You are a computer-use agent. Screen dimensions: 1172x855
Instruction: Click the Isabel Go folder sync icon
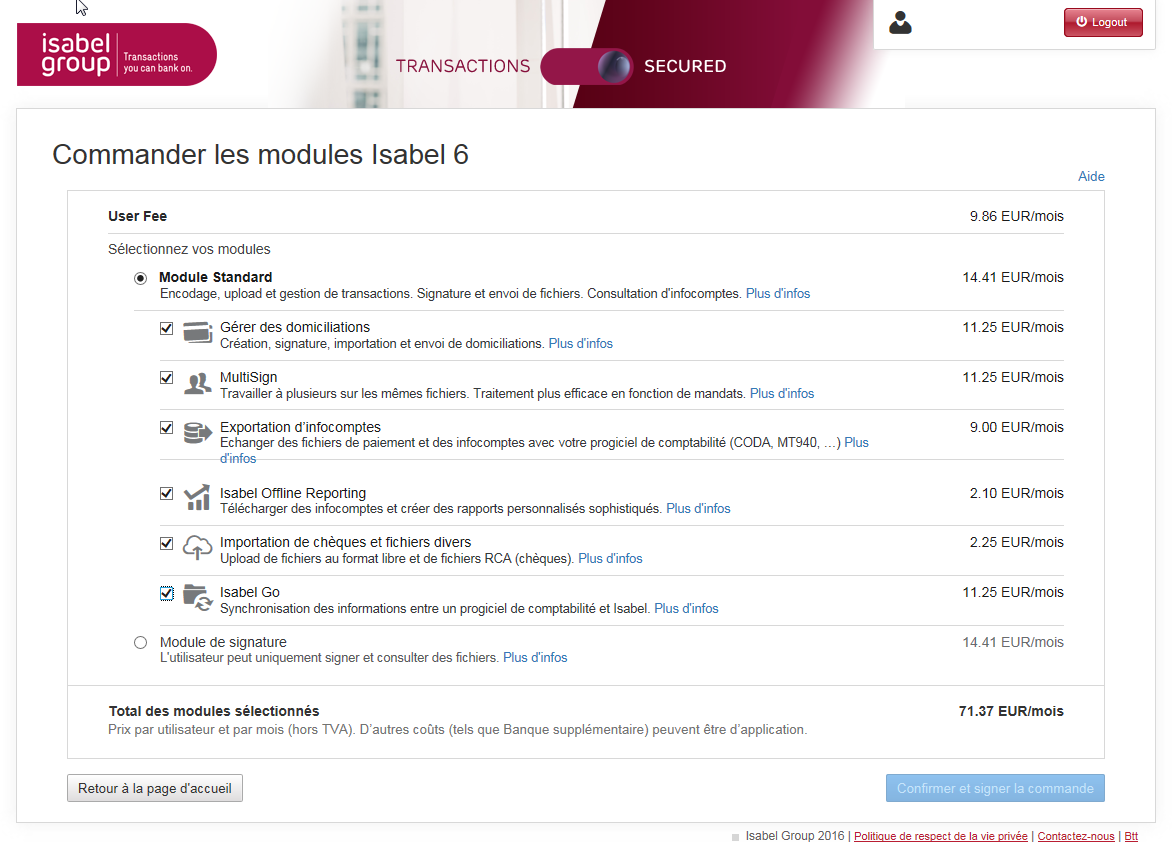(198, 598)
